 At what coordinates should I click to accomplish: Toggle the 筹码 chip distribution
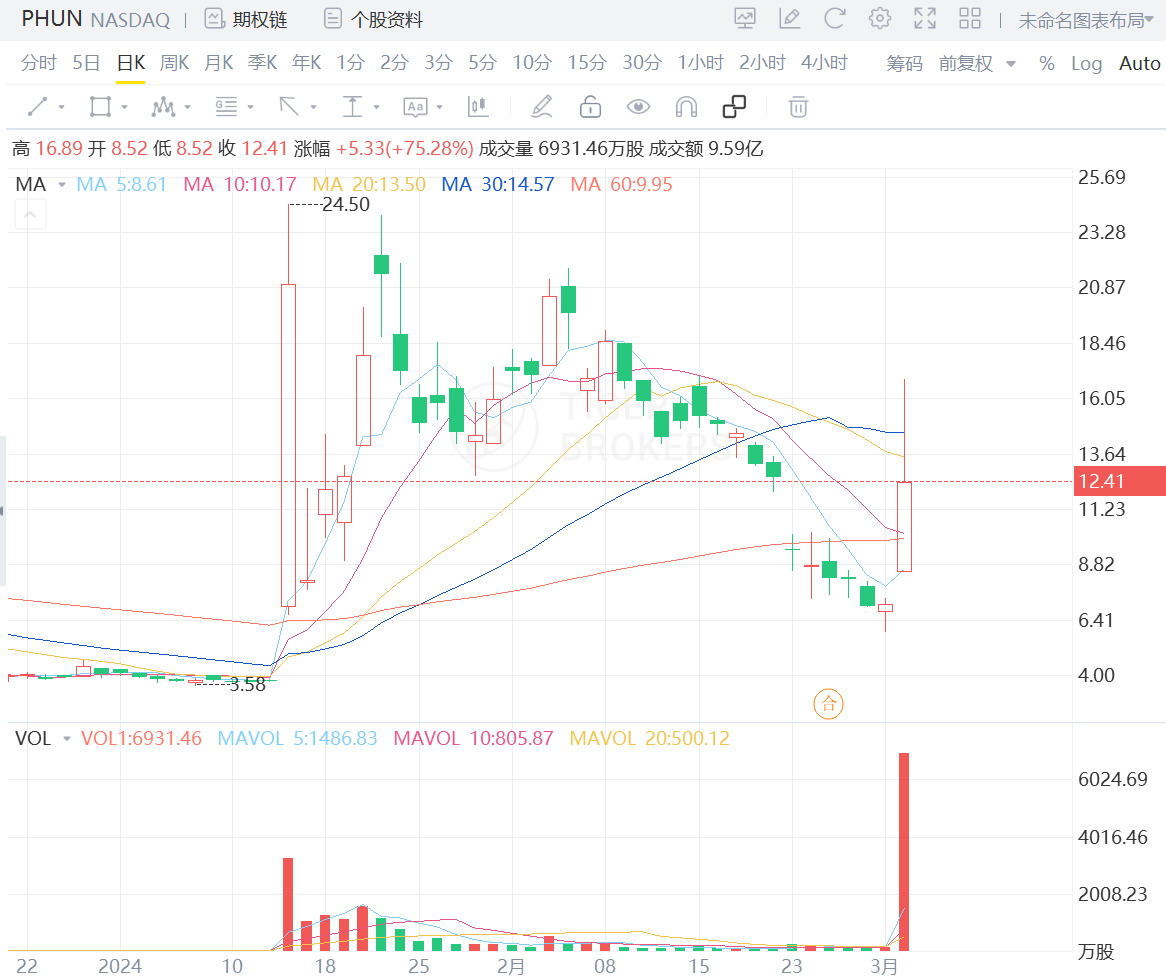(x=904, y=64)
